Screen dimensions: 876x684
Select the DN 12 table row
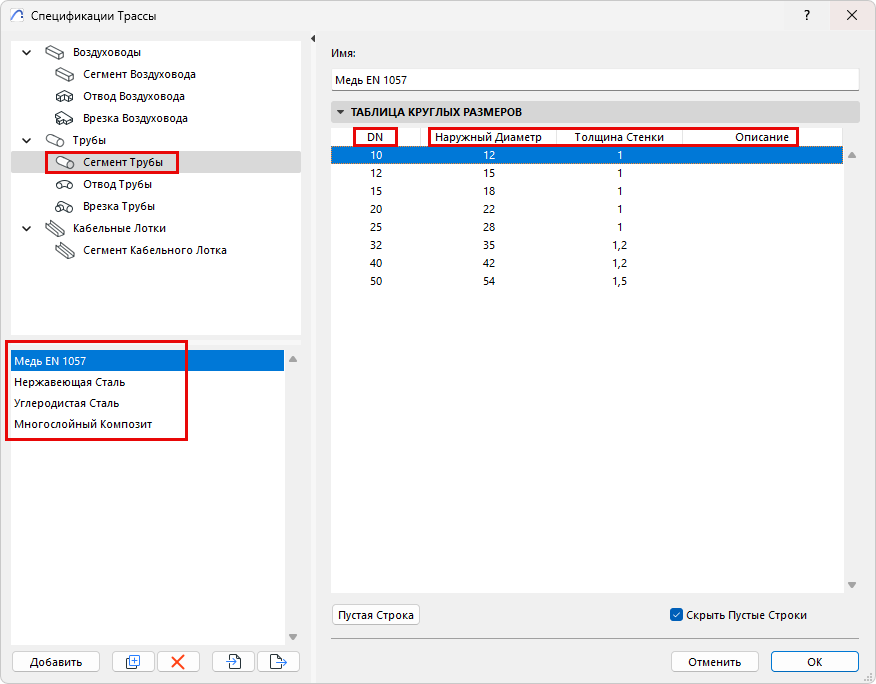coord(587,173)
